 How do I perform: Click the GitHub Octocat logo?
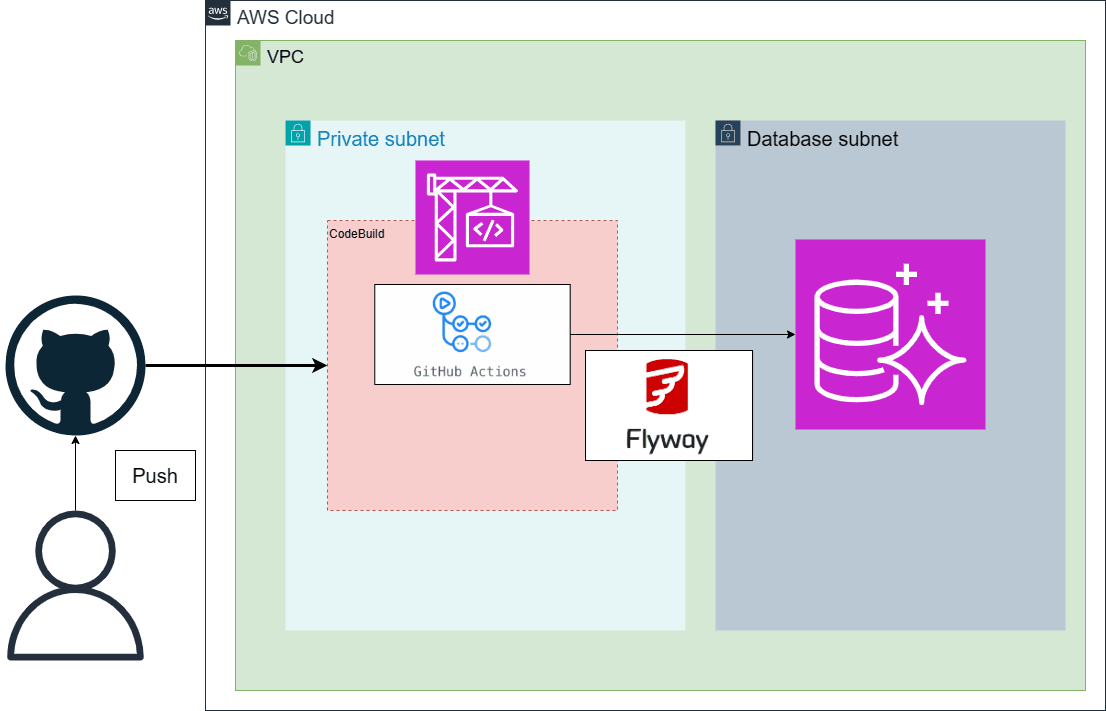click(x=75, y=365)
